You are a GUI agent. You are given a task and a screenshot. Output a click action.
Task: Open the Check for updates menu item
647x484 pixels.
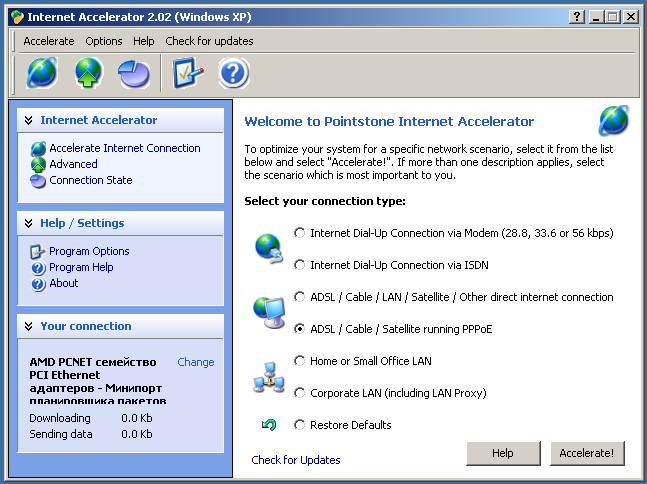[x=209, y=41]
